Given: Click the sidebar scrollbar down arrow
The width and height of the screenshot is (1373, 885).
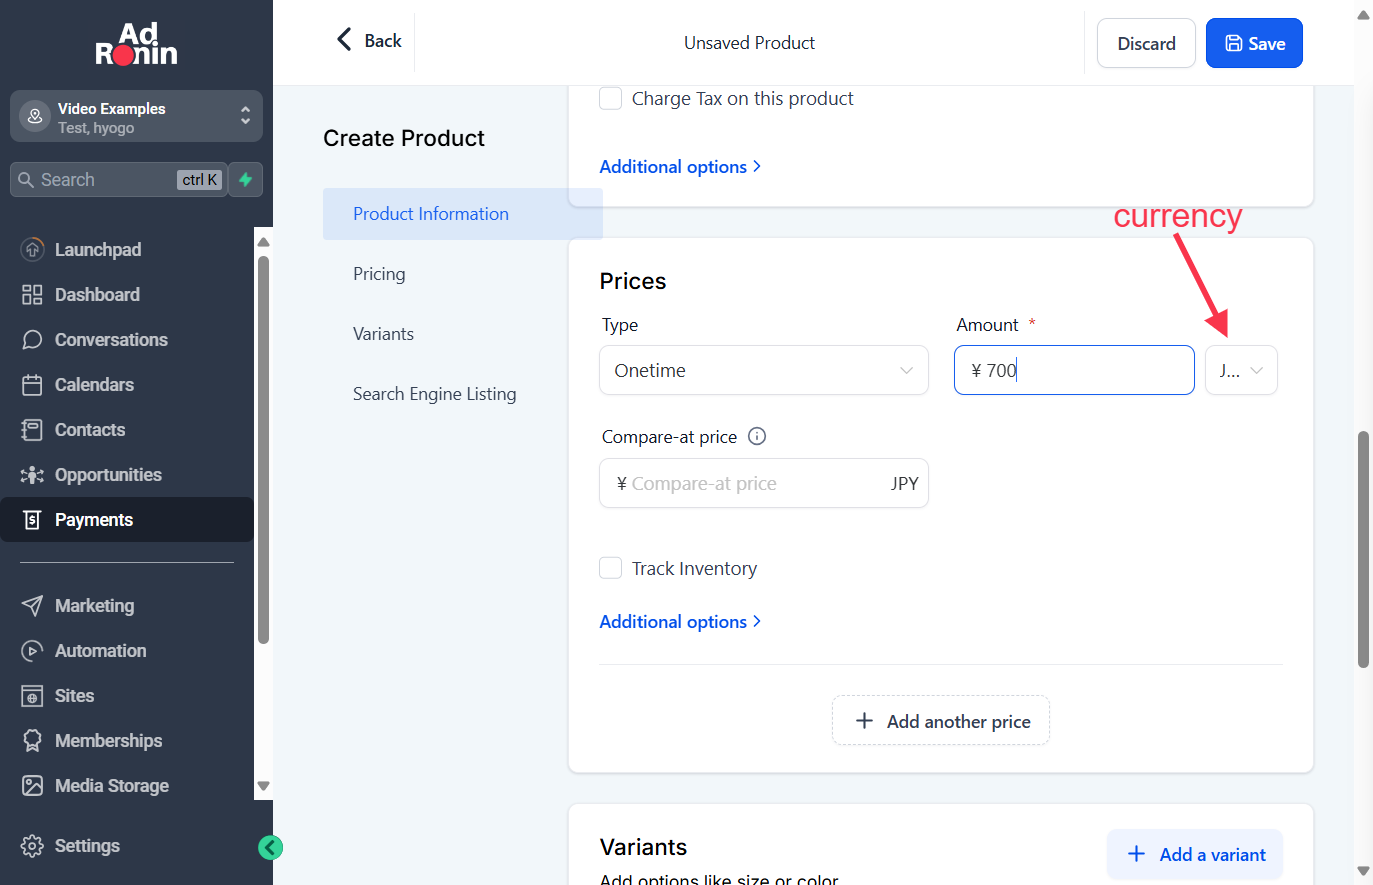Looking at the screenshot, I should point(264,786).
